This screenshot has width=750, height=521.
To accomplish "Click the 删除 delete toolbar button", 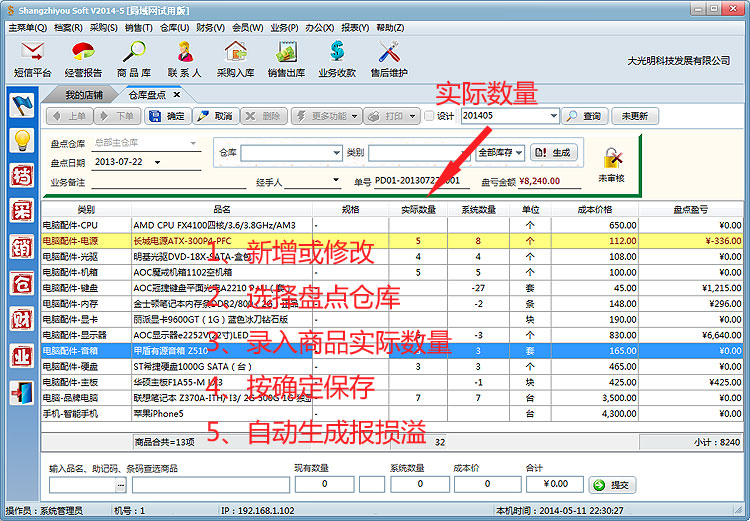I will click(264, 116).
